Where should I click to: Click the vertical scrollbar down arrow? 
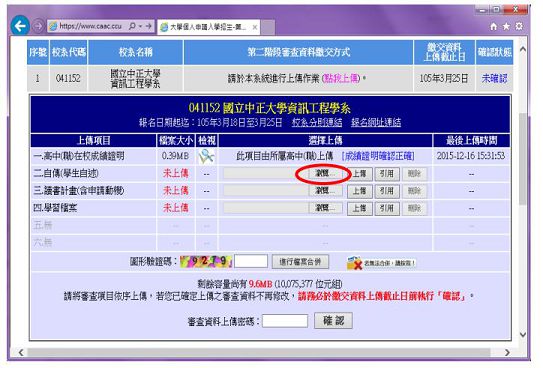click(x=523, y=335)
